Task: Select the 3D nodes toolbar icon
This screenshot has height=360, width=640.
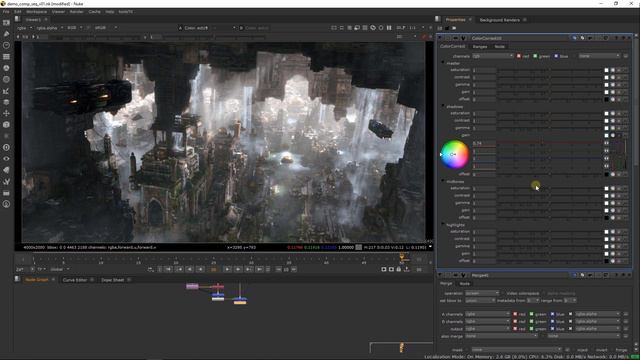Action: 7,125
